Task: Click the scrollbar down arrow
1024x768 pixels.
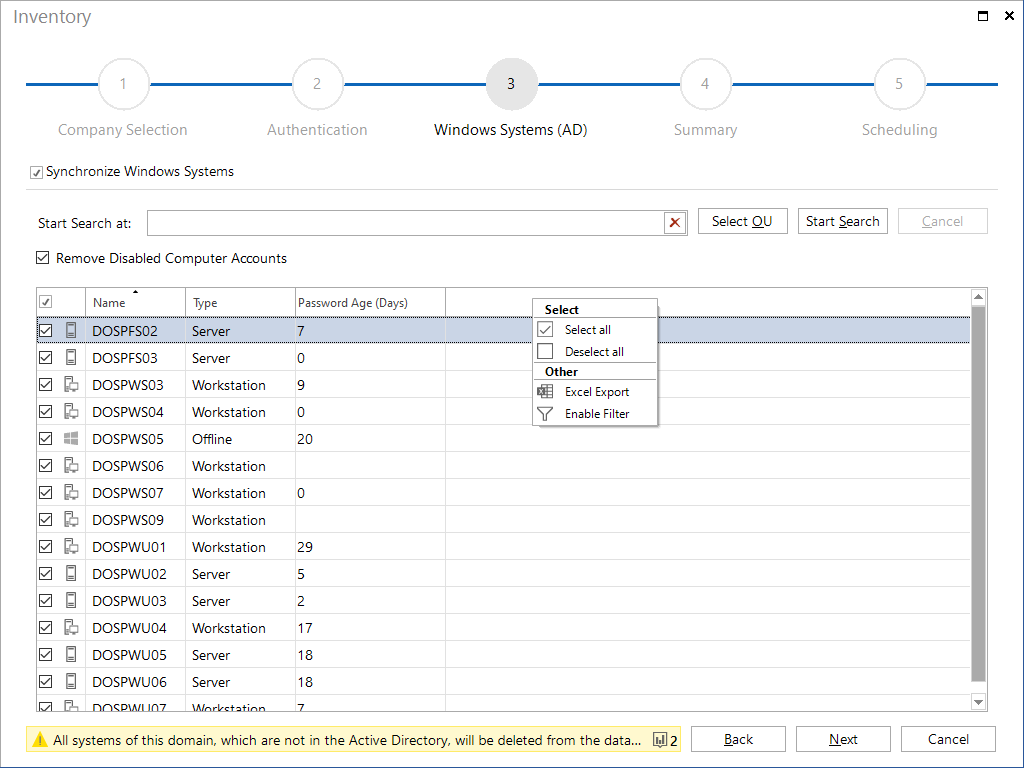Action: (978, 702)
